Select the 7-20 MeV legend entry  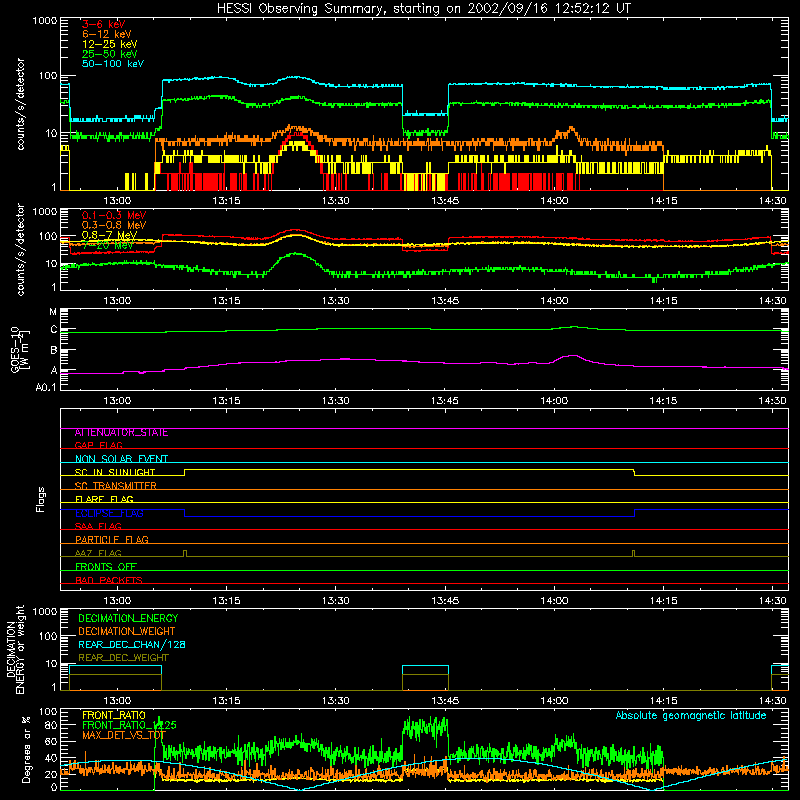[108, 245]
